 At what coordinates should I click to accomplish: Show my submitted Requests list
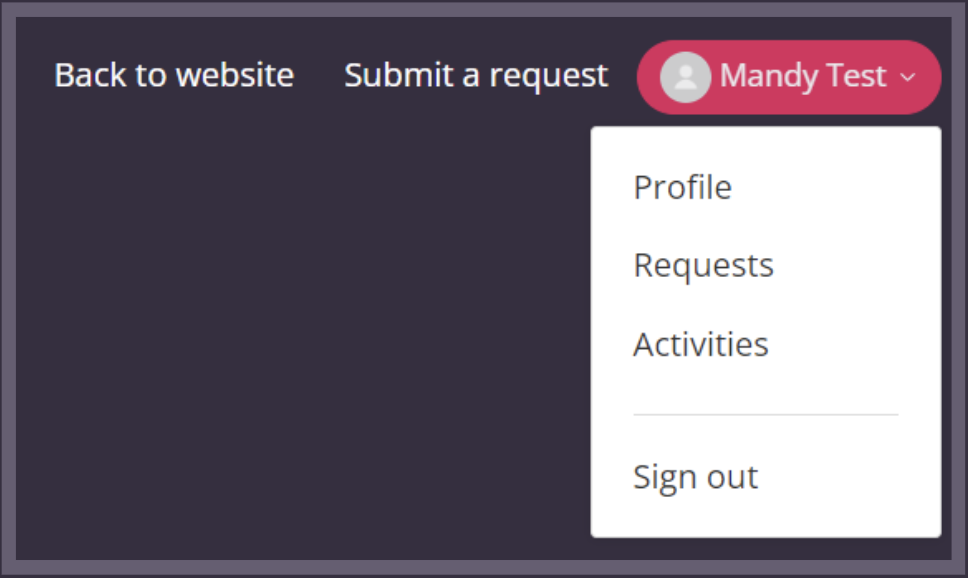pyautogui.click(x=703, y=266)
